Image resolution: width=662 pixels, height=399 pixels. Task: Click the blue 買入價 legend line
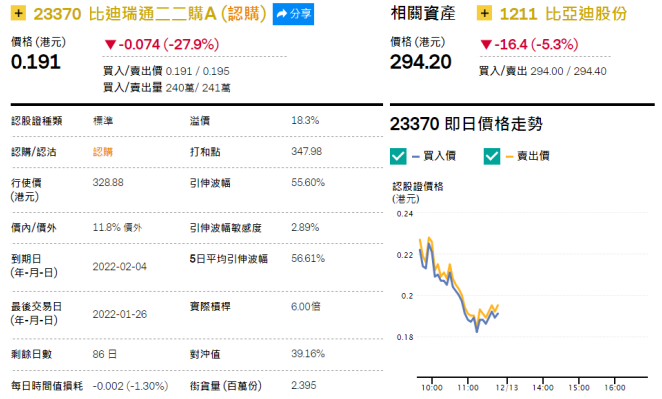[x=415, y=157]
